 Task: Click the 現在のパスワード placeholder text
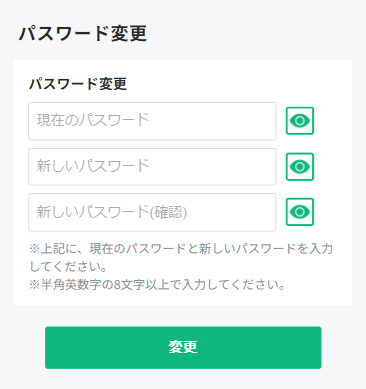pos(93,120)
